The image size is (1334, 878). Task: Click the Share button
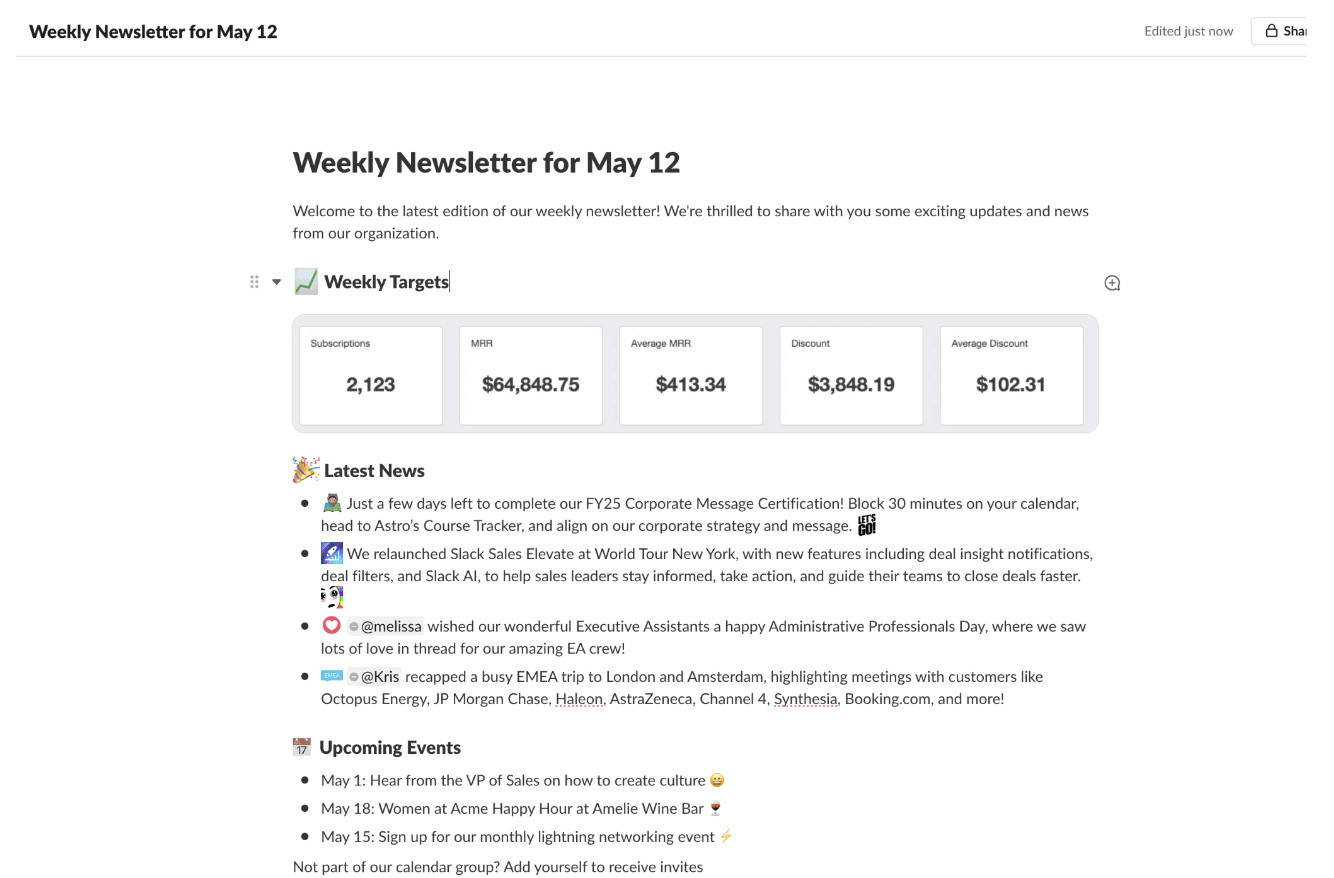[1290, 30]
